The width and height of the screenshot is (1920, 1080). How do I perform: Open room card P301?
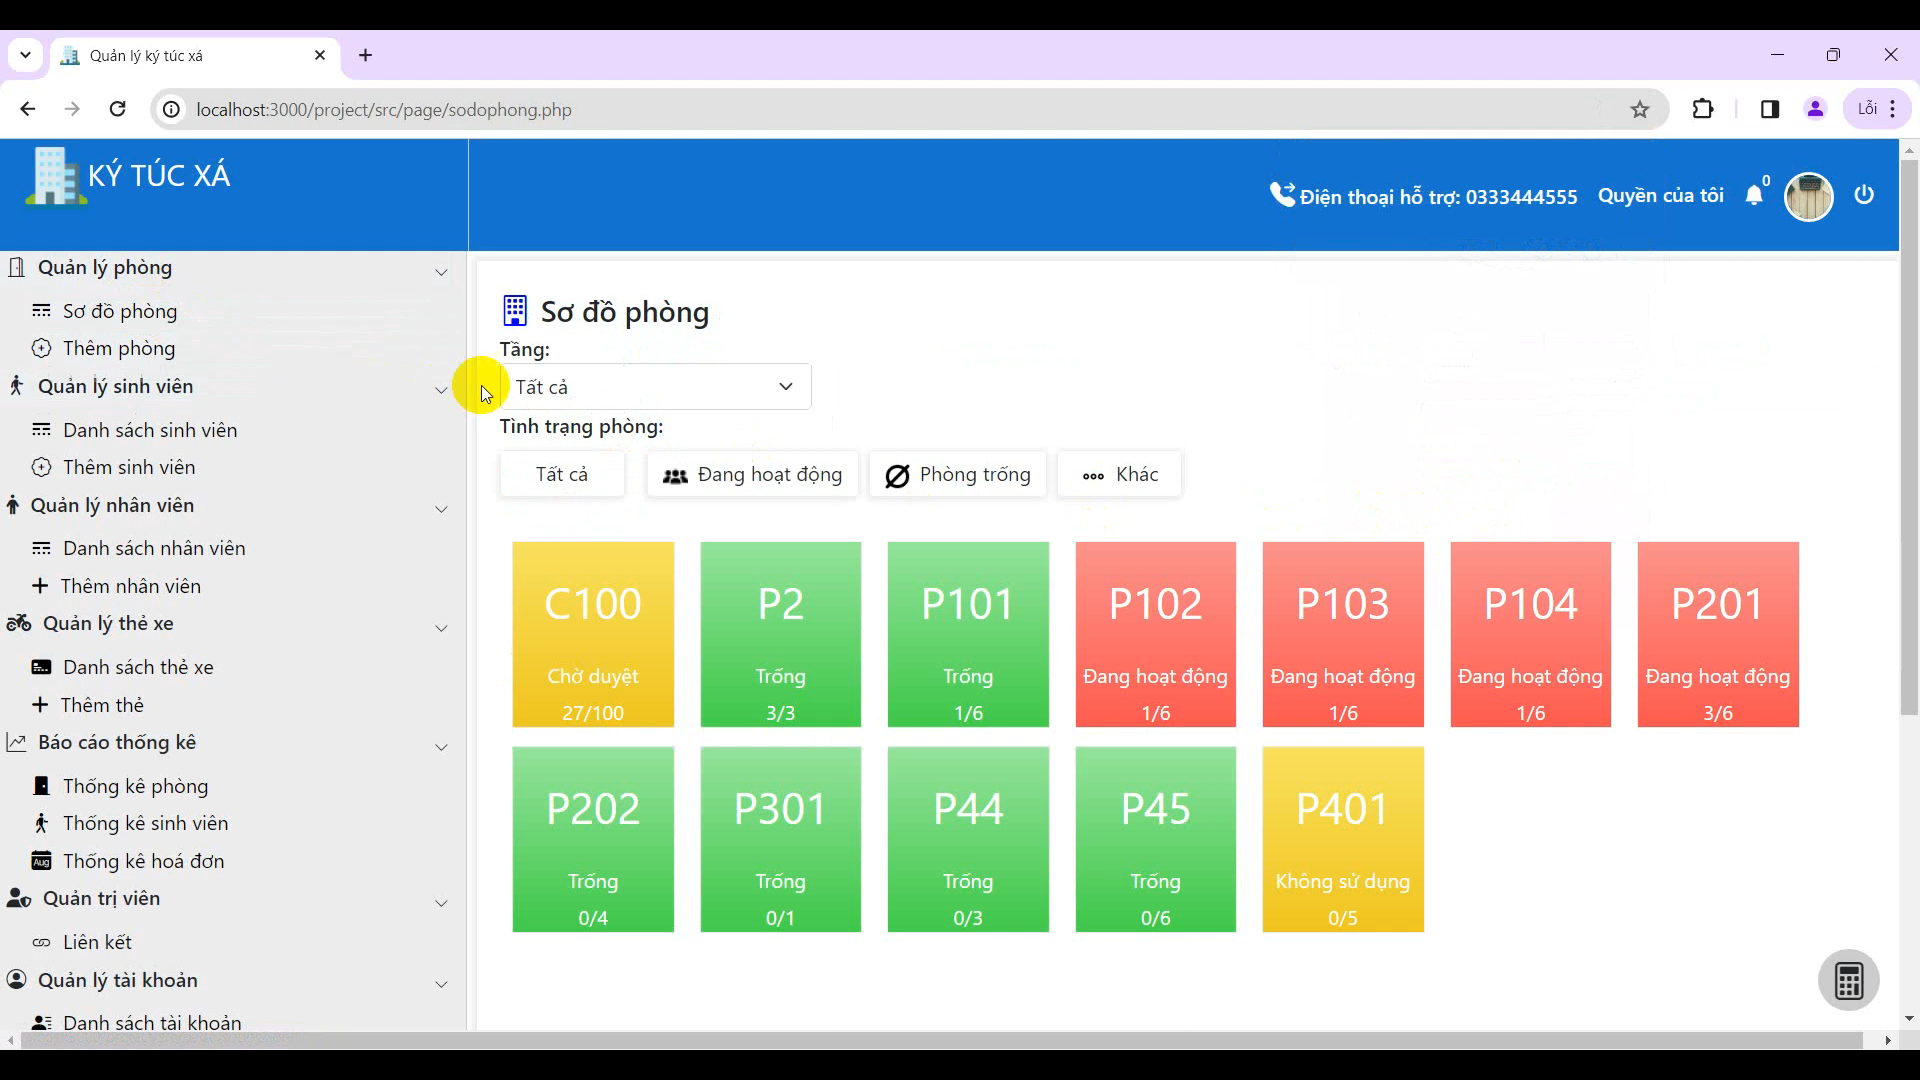[x=780, y=839]
